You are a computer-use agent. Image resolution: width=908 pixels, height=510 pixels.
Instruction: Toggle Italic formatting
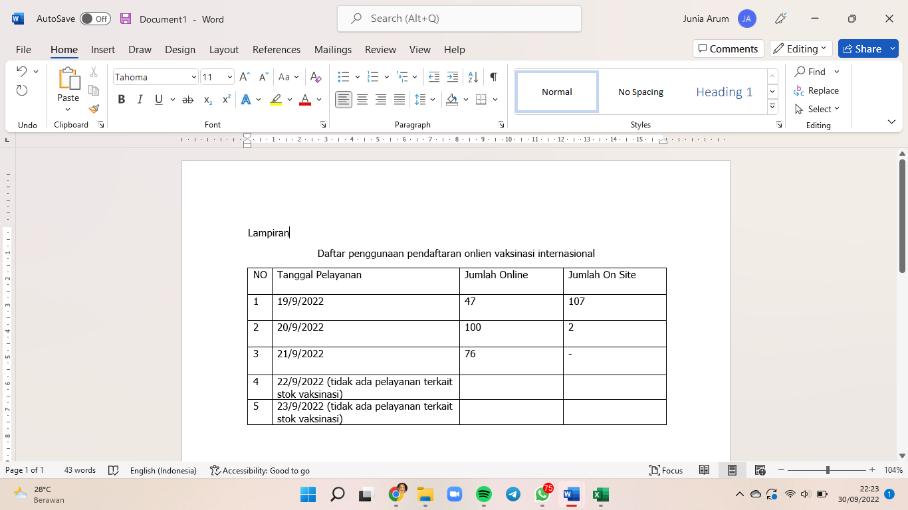point(140,100)
